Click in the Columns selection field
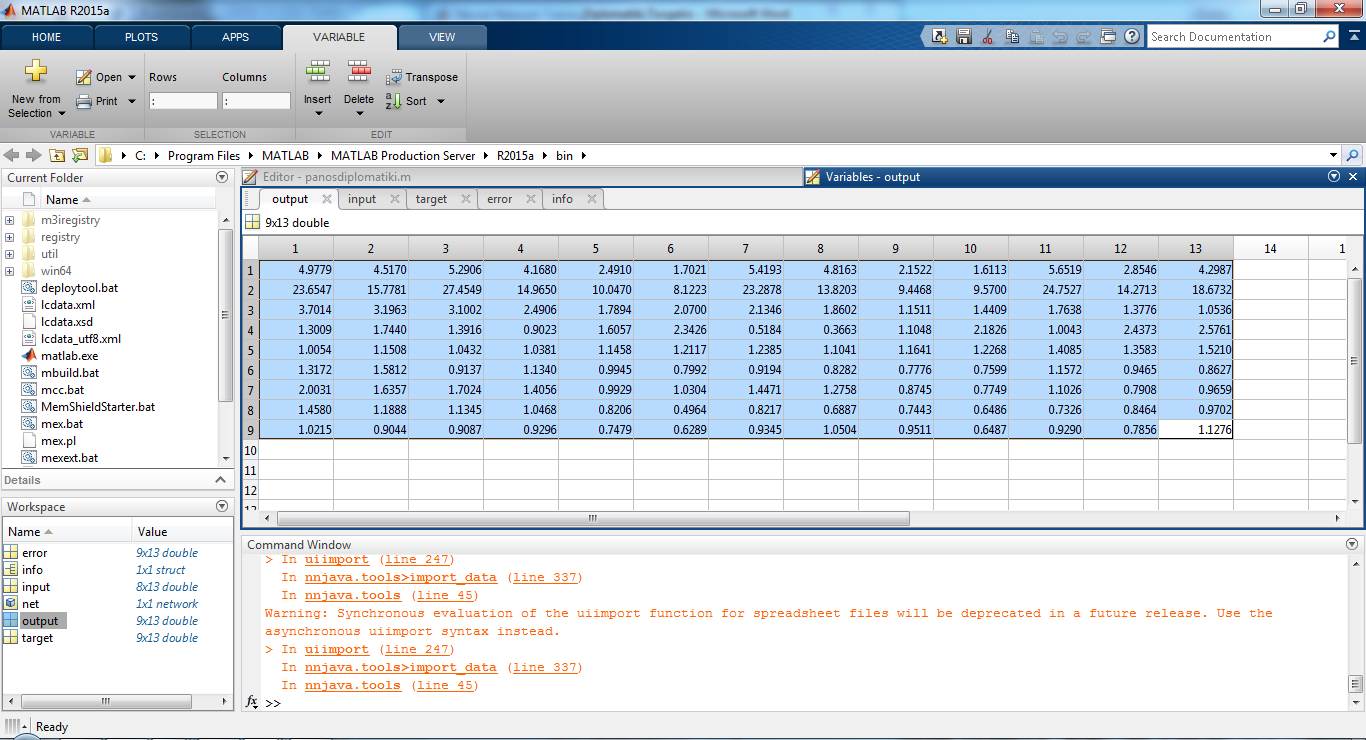This screenshot has width=1366, height=740. click(x=256, y=101)
